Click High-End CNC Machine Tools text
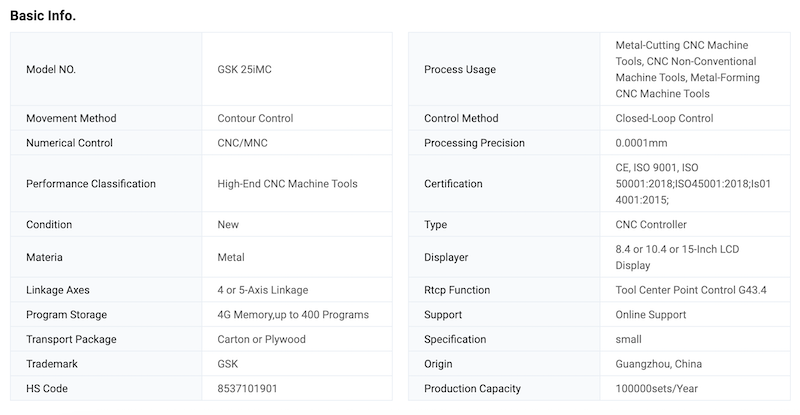 [287, 184]
